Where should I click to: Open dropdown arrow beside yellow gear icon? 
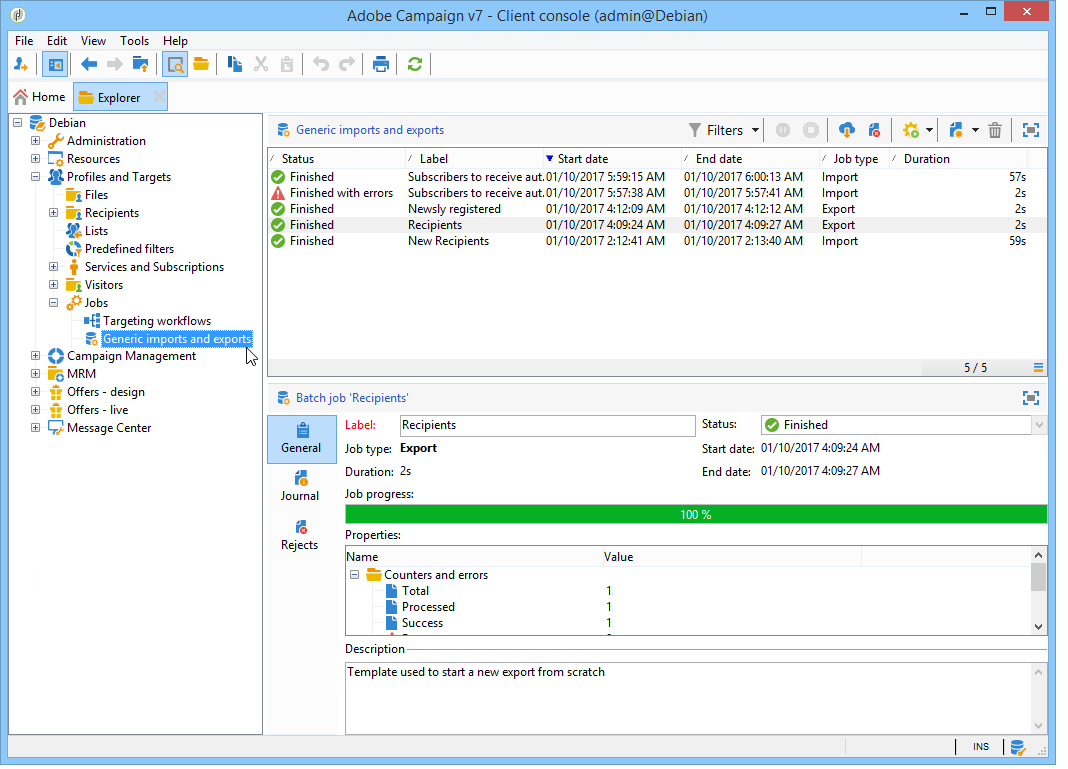coord(929,130)
